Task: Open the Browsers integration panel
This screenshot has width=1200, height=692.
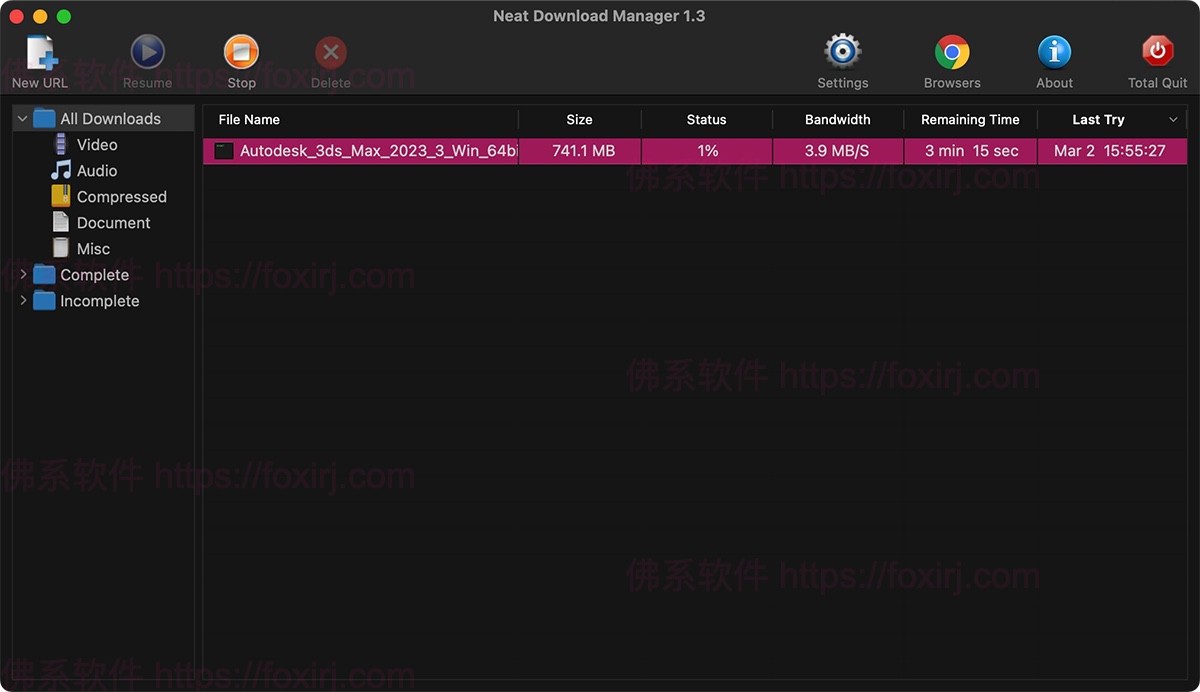Action: pyautogui.click(x=951, y=51)
